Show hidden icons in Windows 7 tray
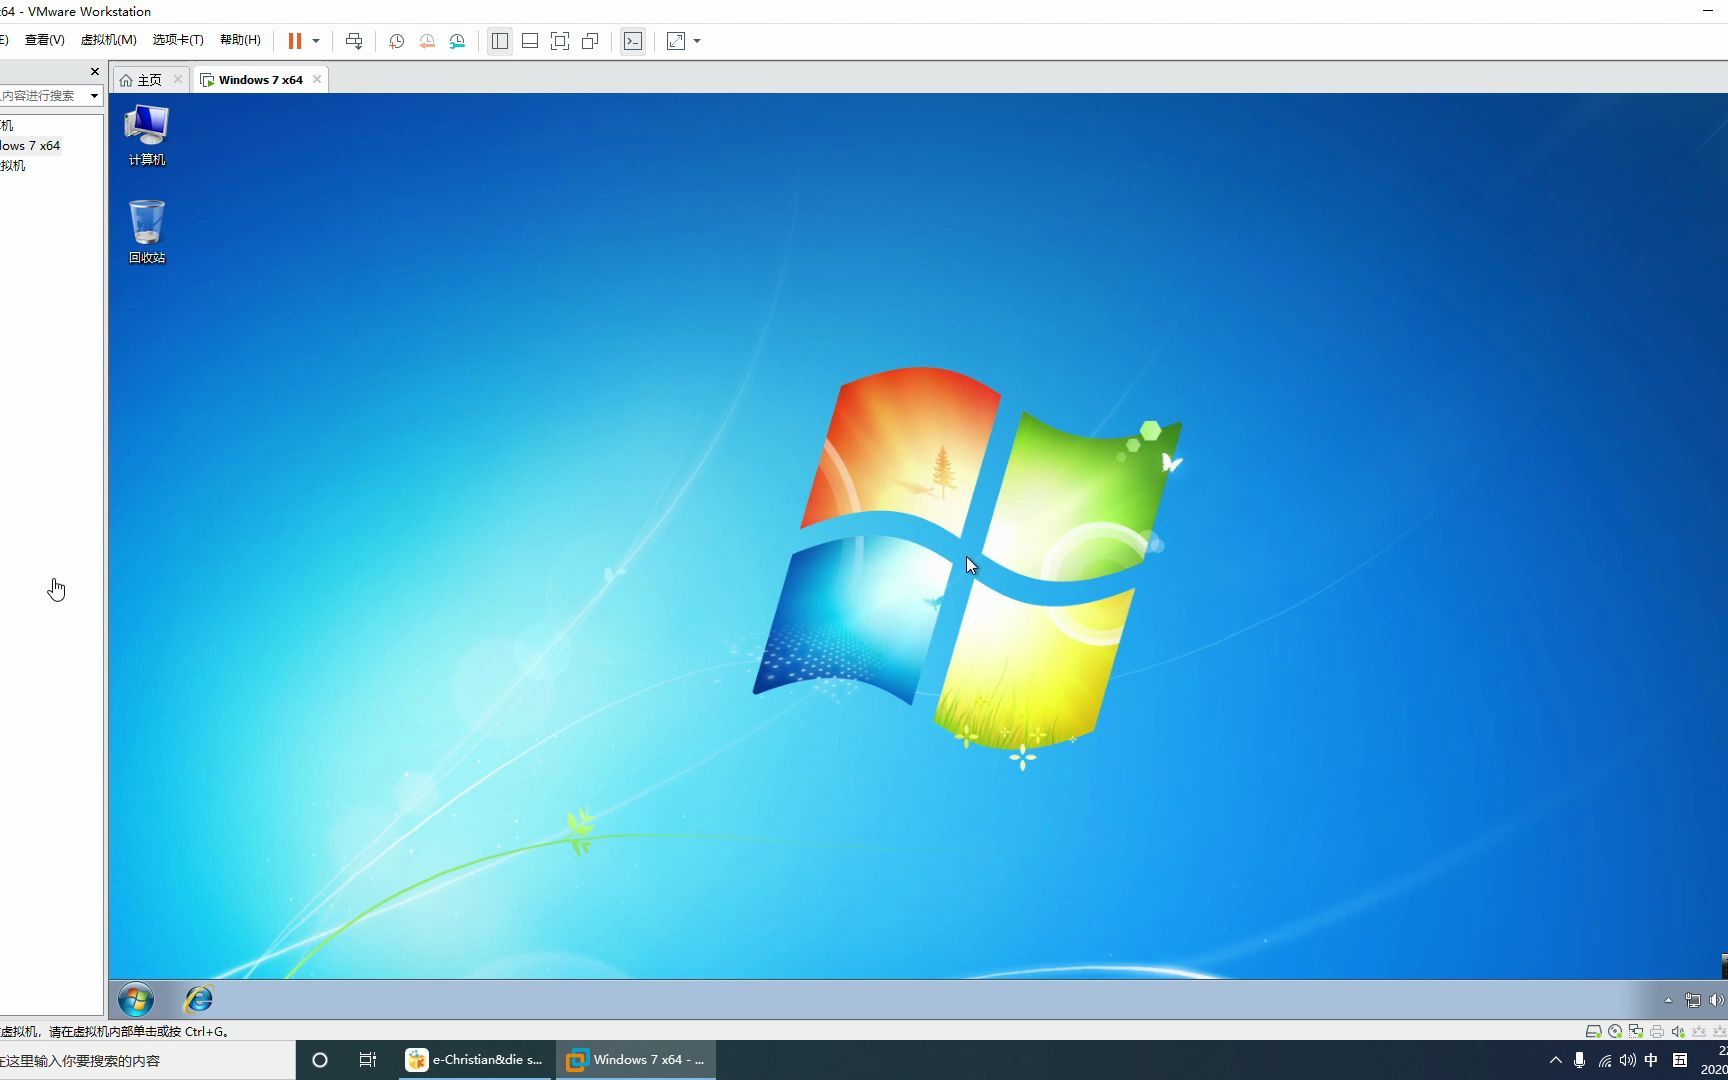Screen dimensions: 1728x1080 pos(1668,1000)
